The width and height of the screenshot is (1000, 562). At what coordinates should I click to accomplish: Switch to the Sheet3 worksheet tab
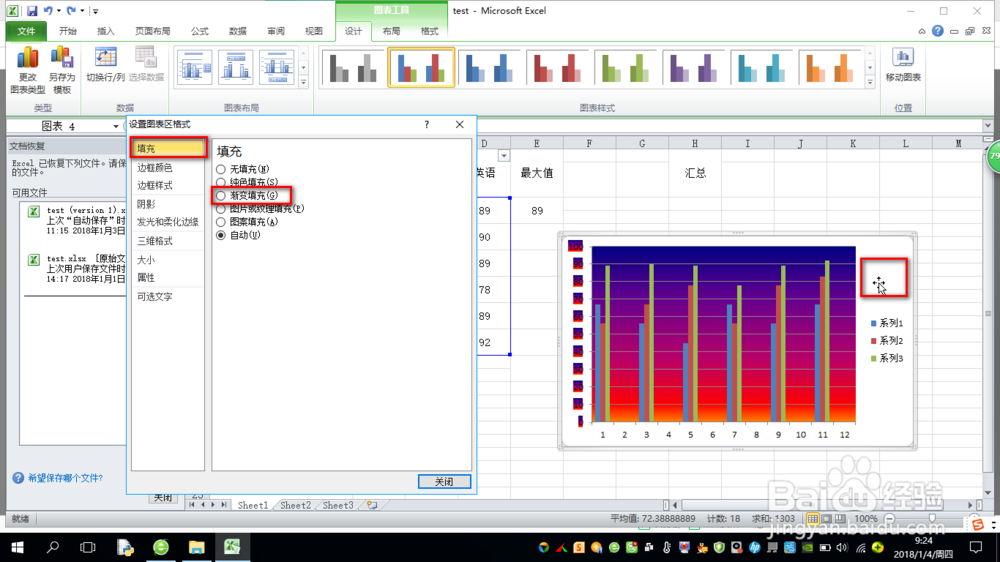tap(337, 505)
